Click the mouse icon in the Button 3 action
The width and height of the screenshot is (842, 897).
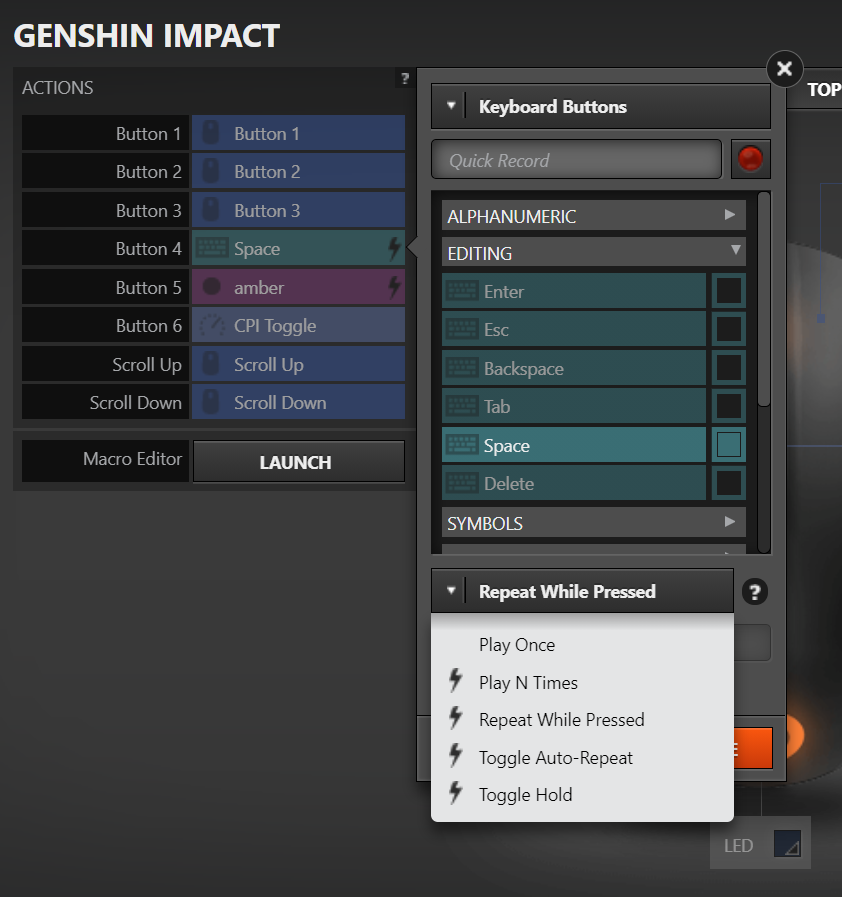coord(211,209)
